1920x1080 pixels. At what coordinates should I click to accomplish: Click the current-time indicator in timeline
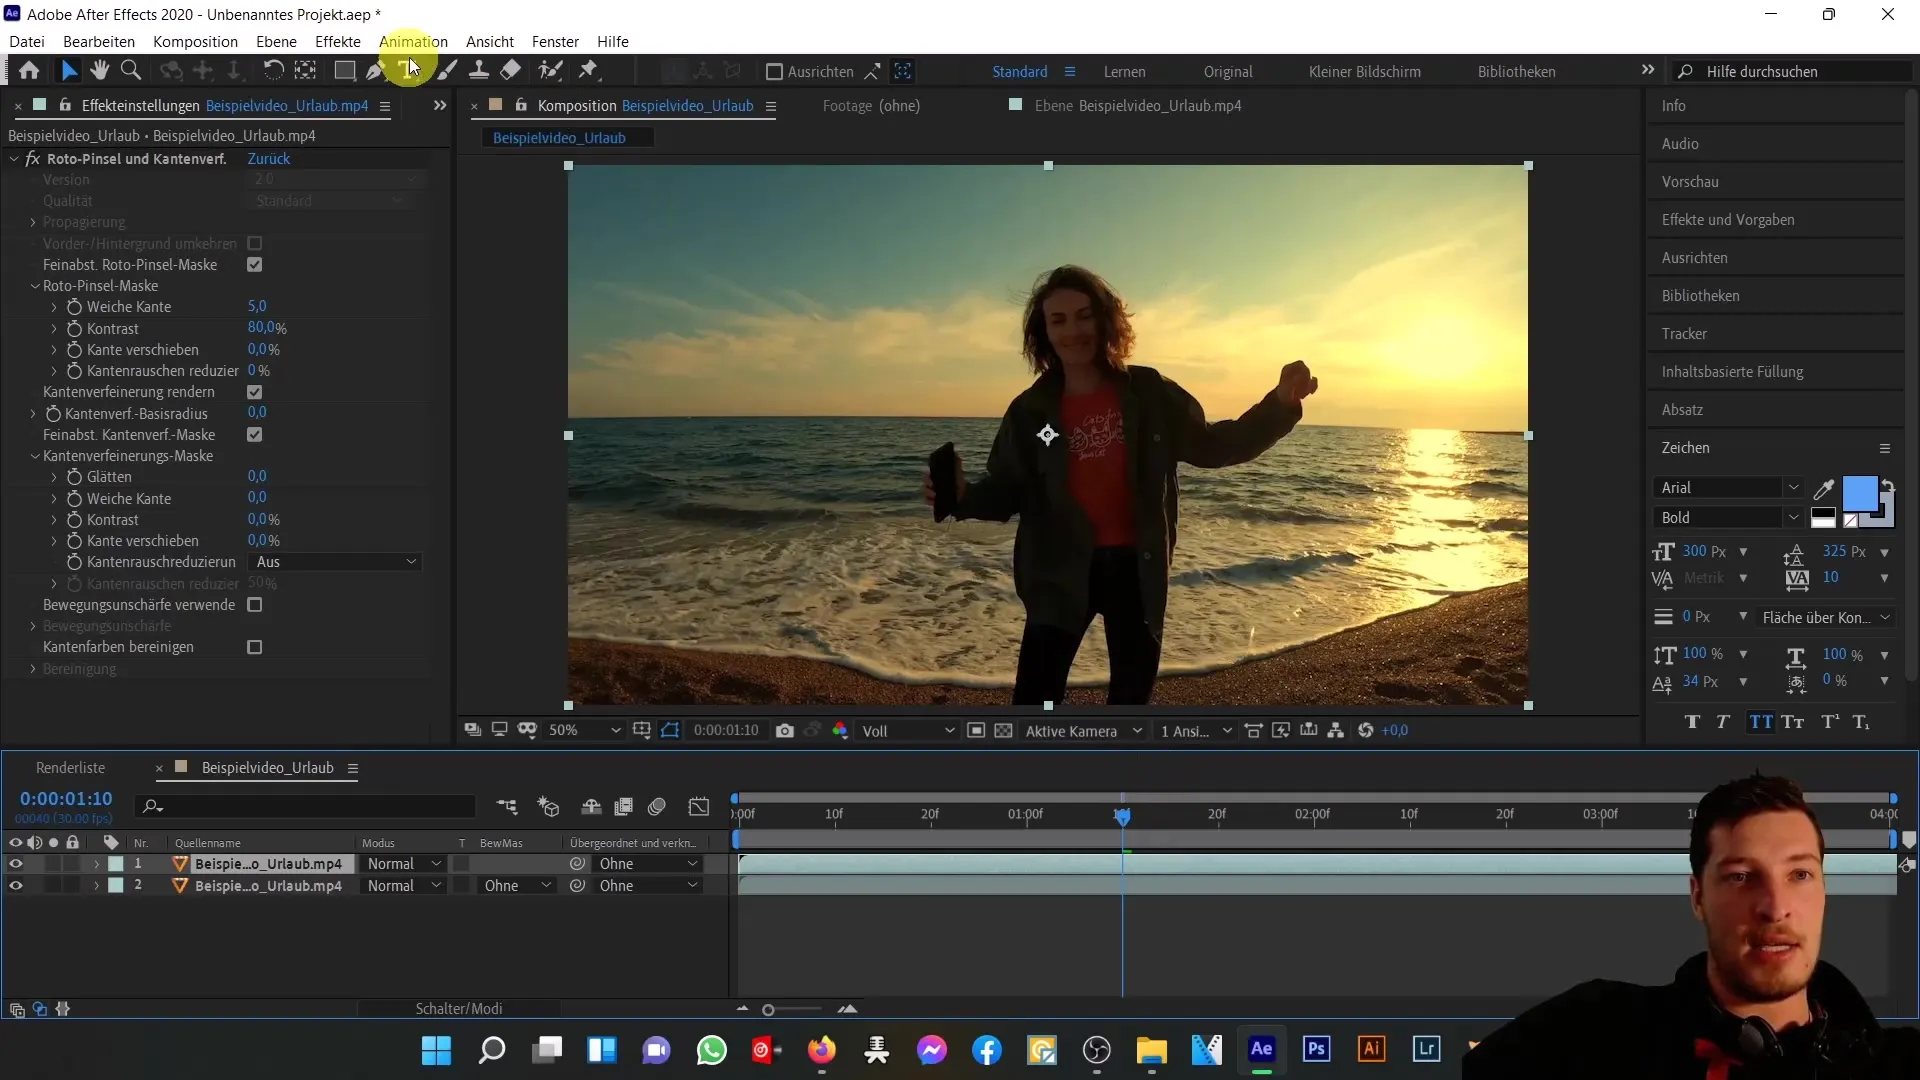pyautogui.click(x=1122, y=817)
